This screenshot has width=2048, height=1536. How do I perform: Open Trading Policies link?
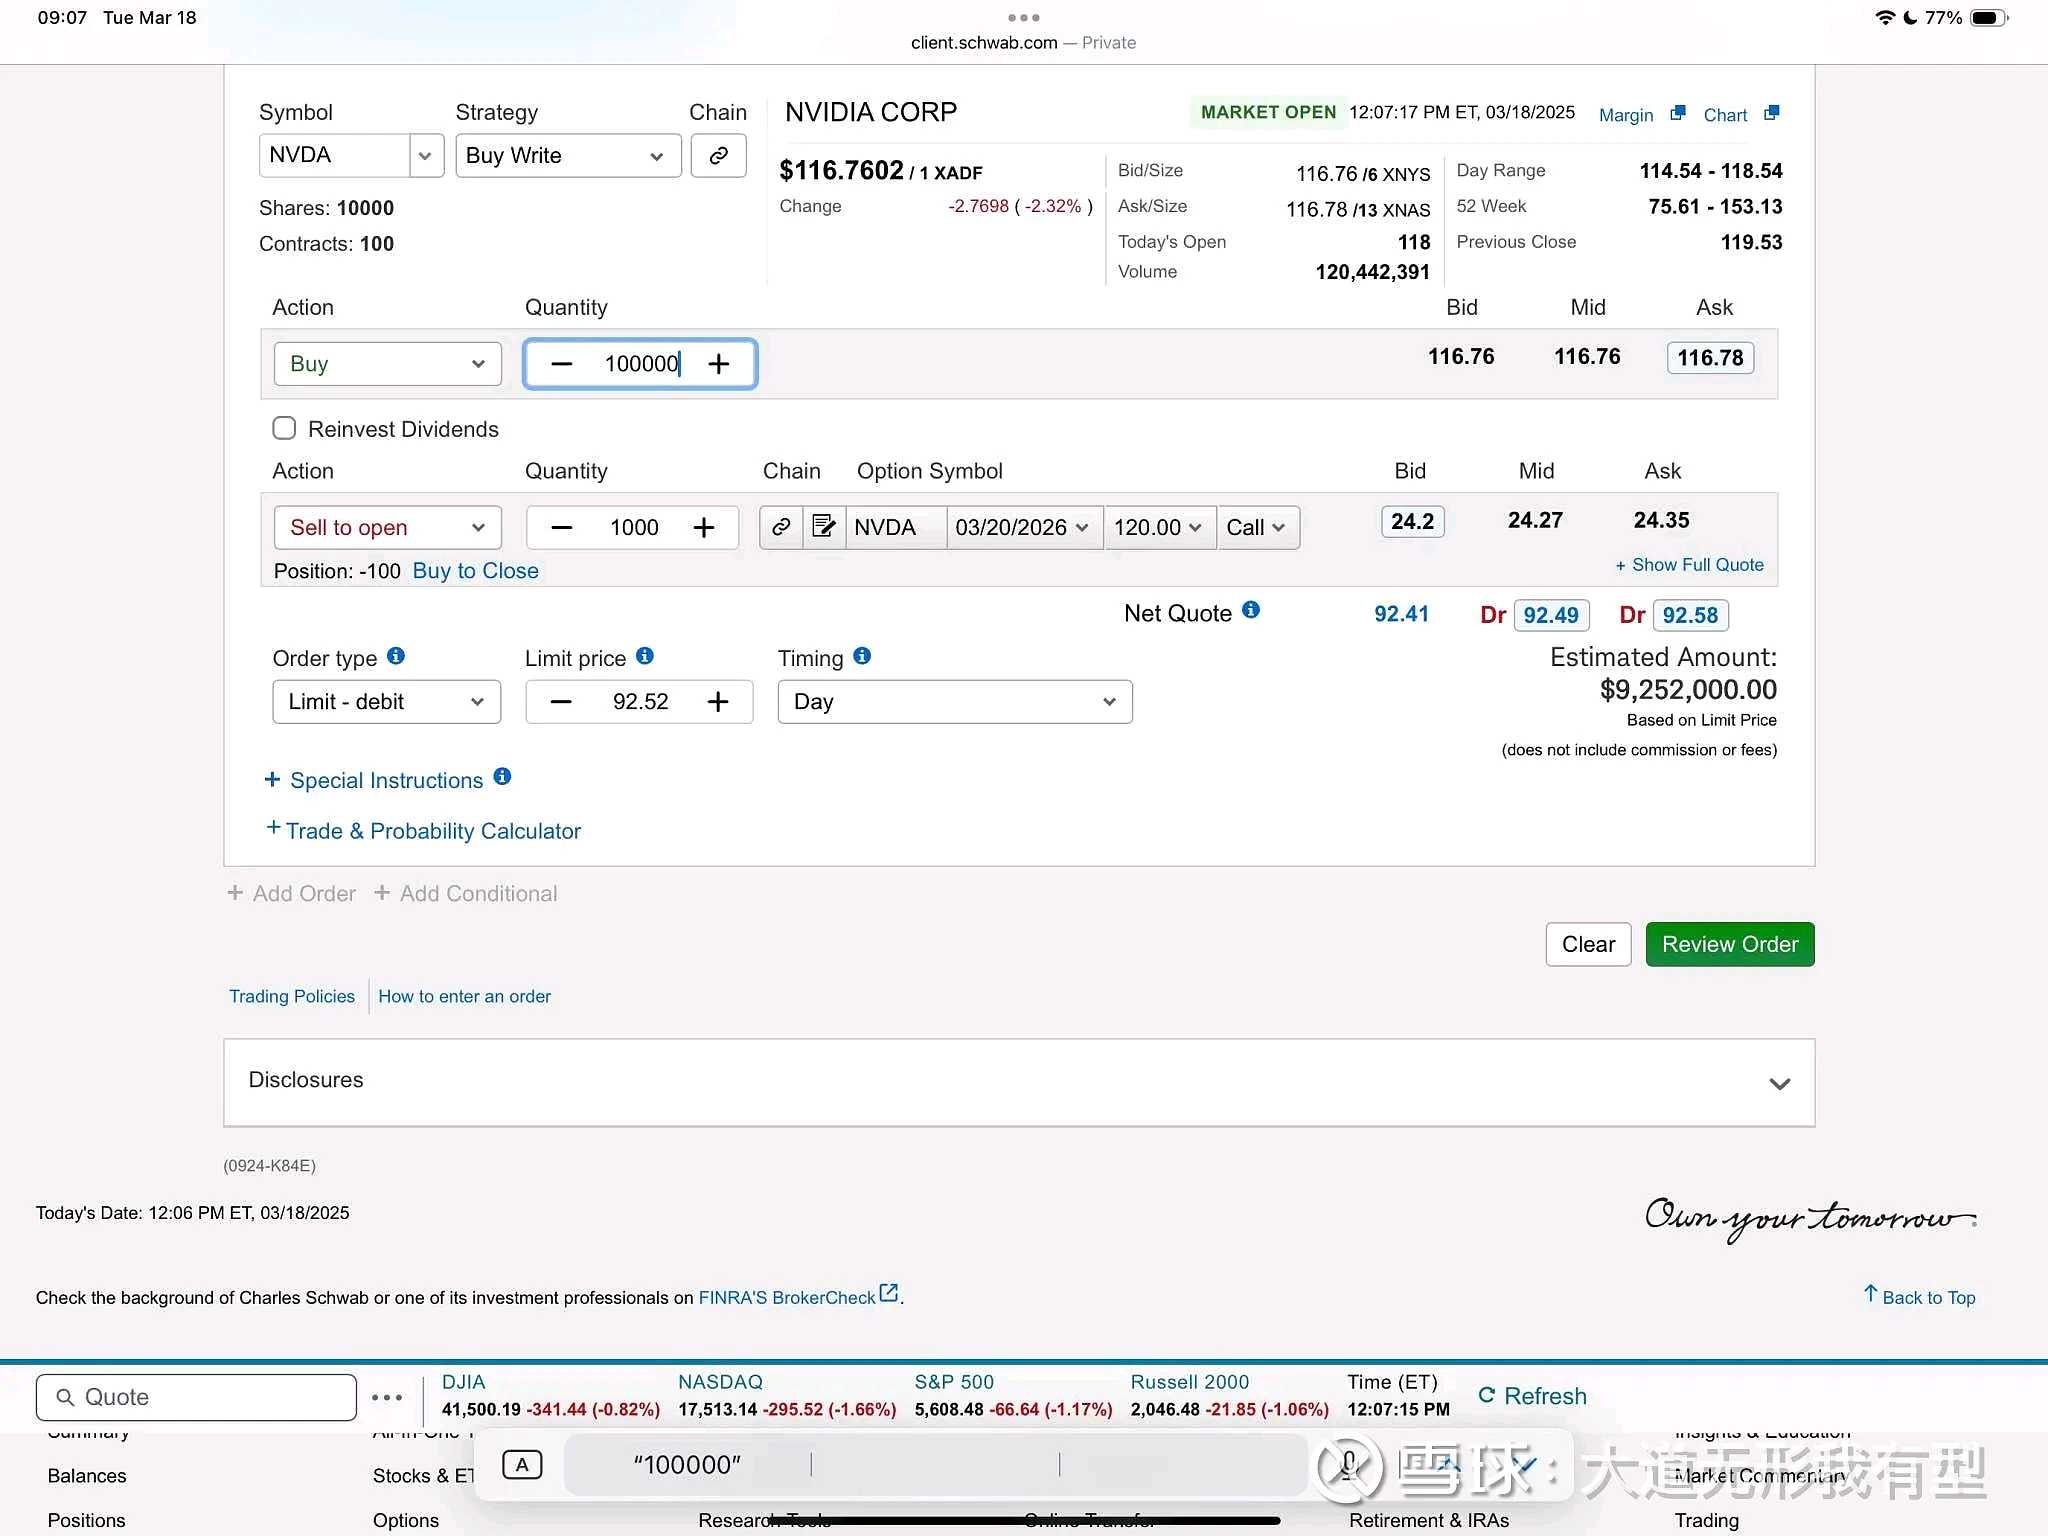click(x=292, y=996)
